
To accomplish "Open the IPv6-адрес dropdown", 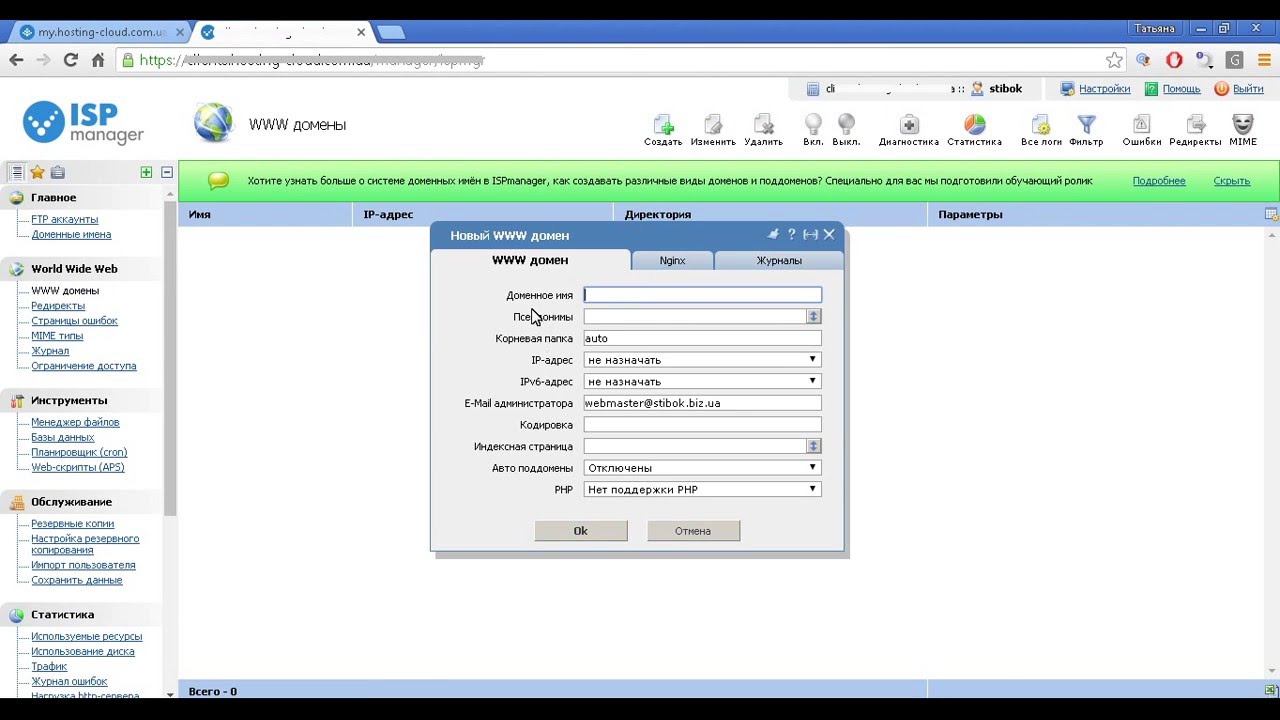I will (702, 381).
